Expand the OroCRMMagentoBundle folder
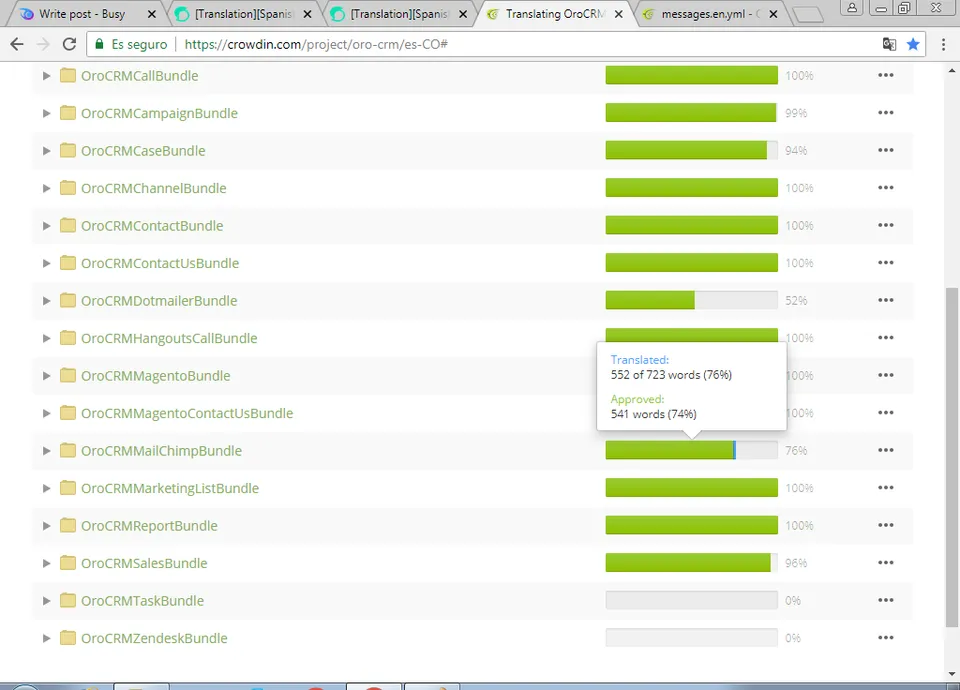Viewport: 960px width, 690px height. 46,376
